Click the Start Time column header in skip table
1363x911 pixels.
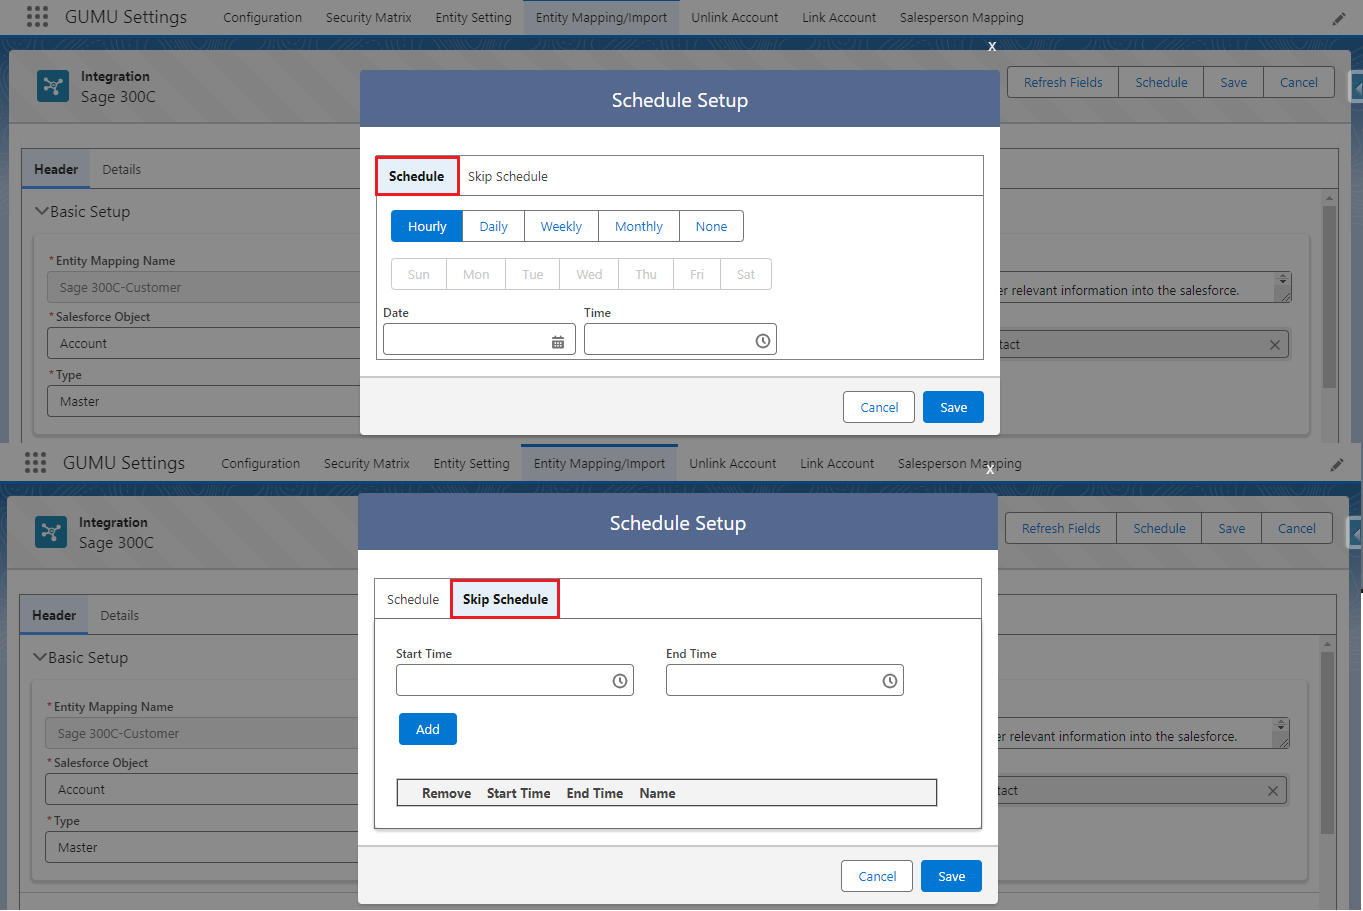pos(518,794)
